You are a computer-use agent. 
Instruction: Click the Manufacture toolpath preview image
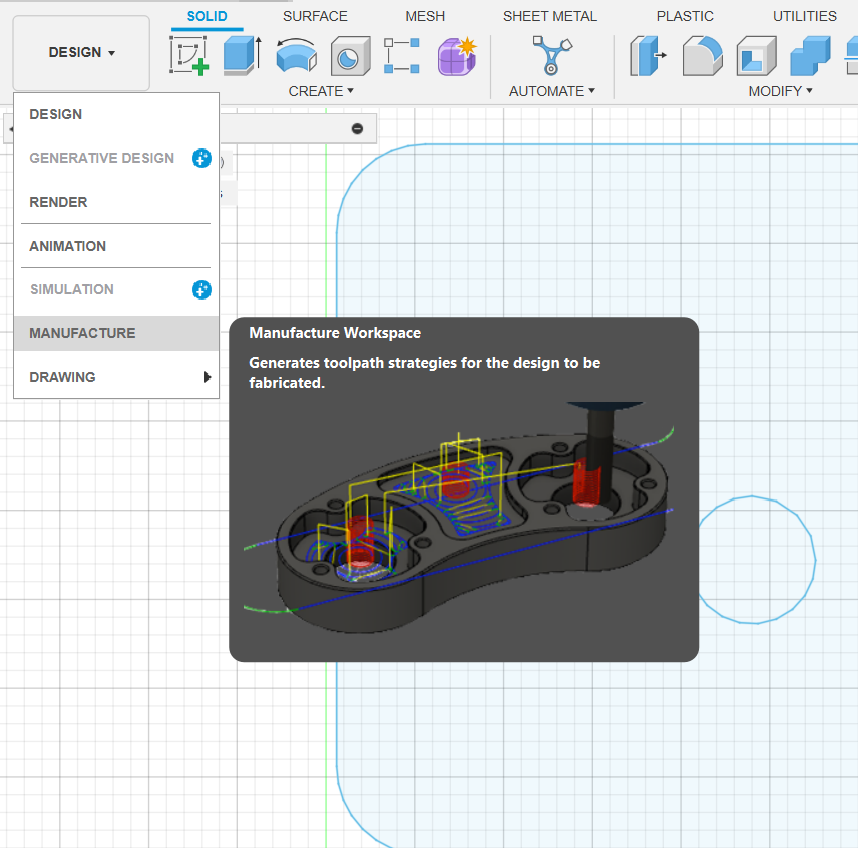pos(459,518)
